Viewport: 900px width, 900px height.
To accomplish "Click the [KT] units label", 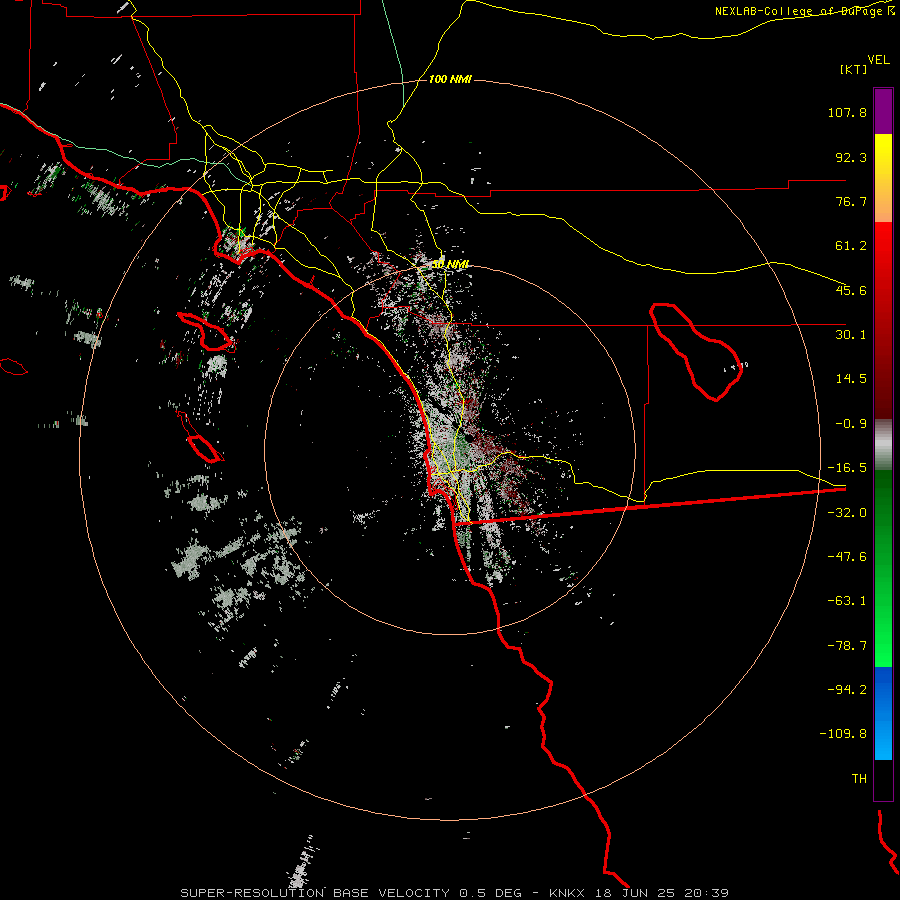I will (x=853, y=69).
